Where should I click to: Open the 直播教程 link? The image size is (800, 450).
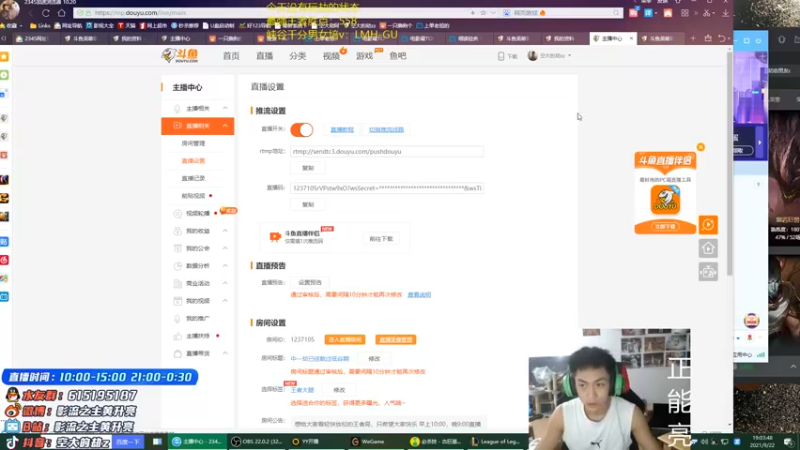click(x=342, y=130)
